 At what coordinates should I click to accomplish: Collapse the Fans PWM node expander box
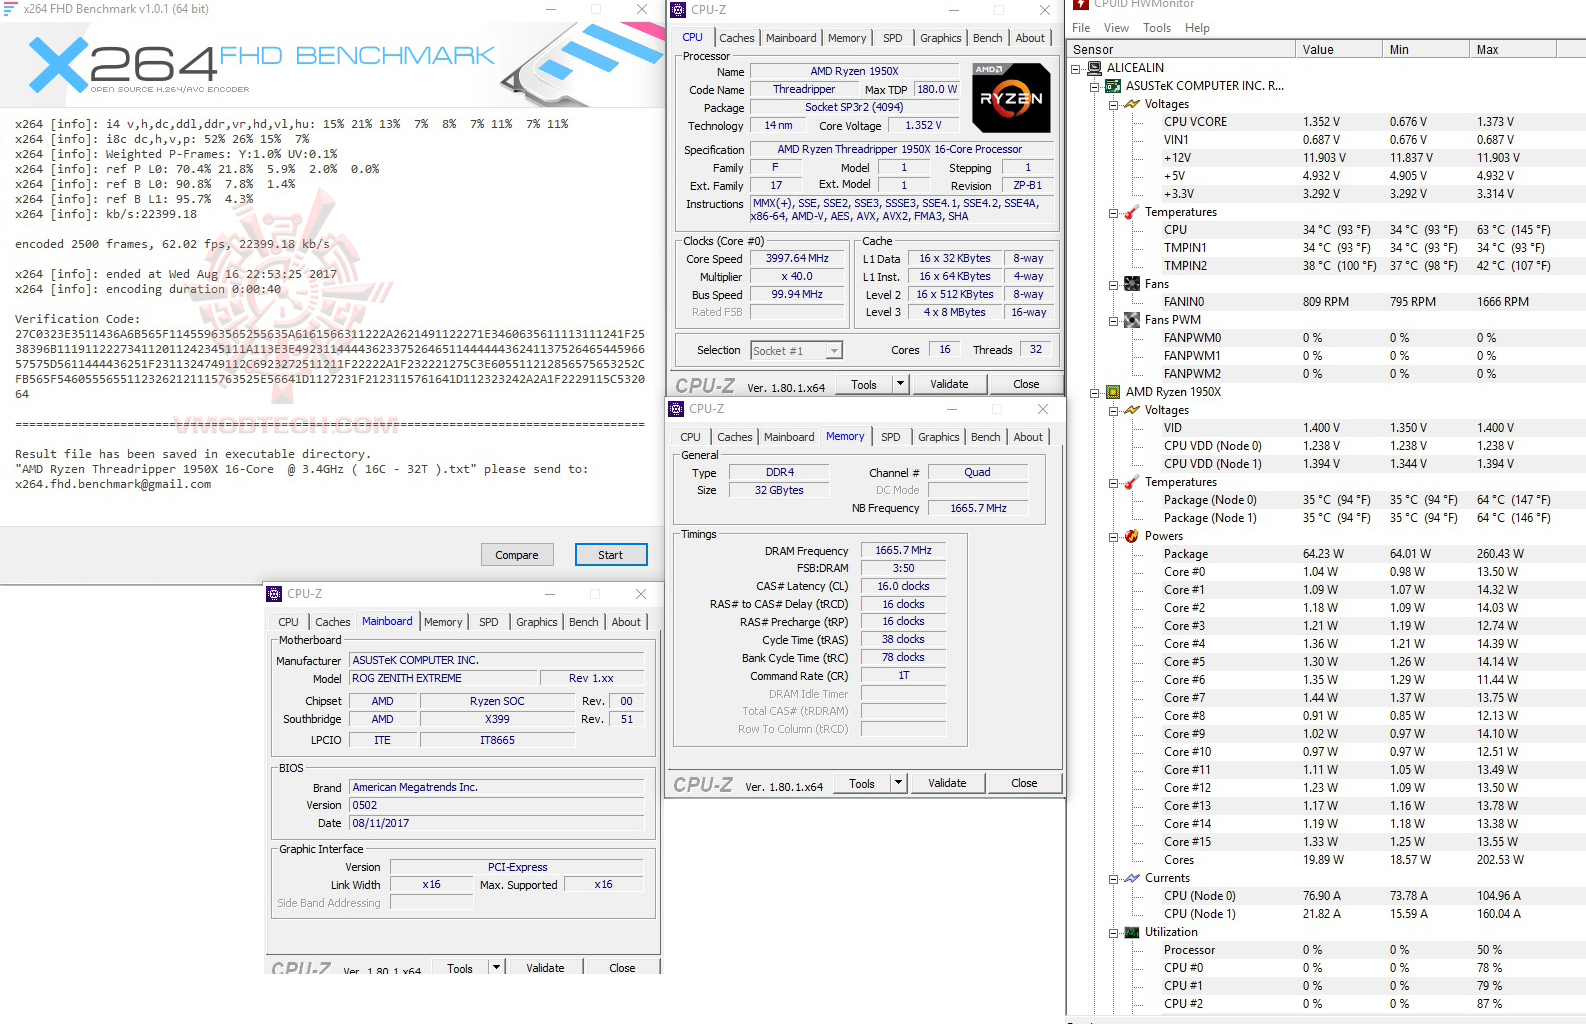(1113, 321)
